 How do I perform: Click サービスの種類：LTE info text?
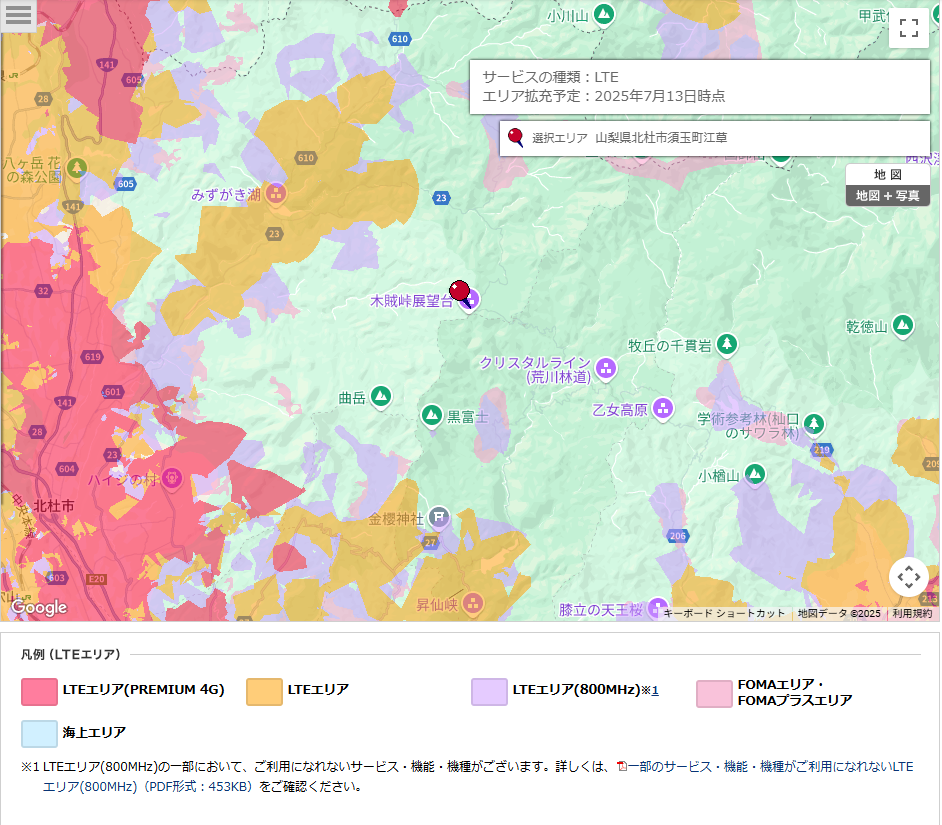pos(550,77)
